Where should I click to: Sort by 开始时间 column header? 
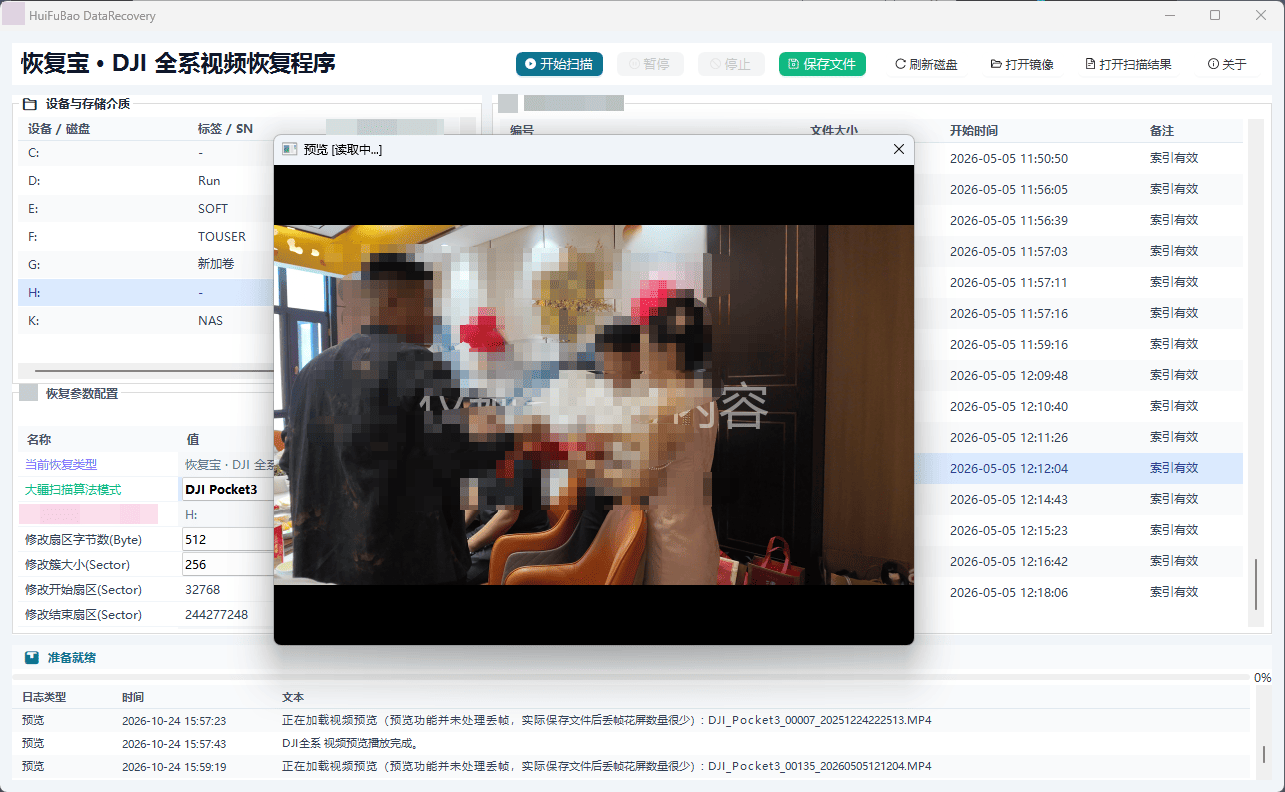coord(973,131)
